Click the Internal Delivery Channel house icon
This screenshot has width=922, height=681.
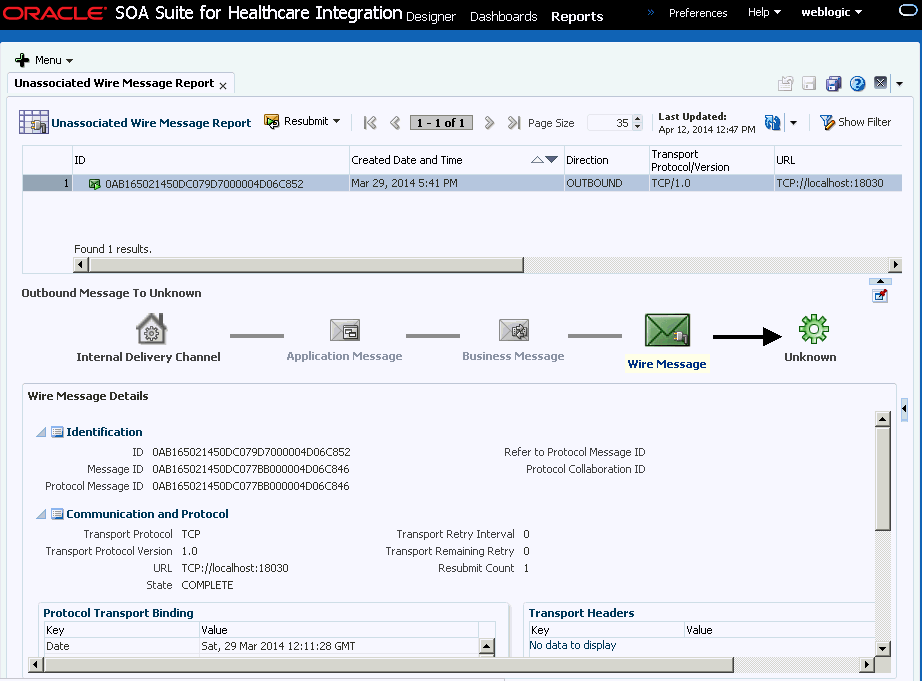[x=152, y=328]
